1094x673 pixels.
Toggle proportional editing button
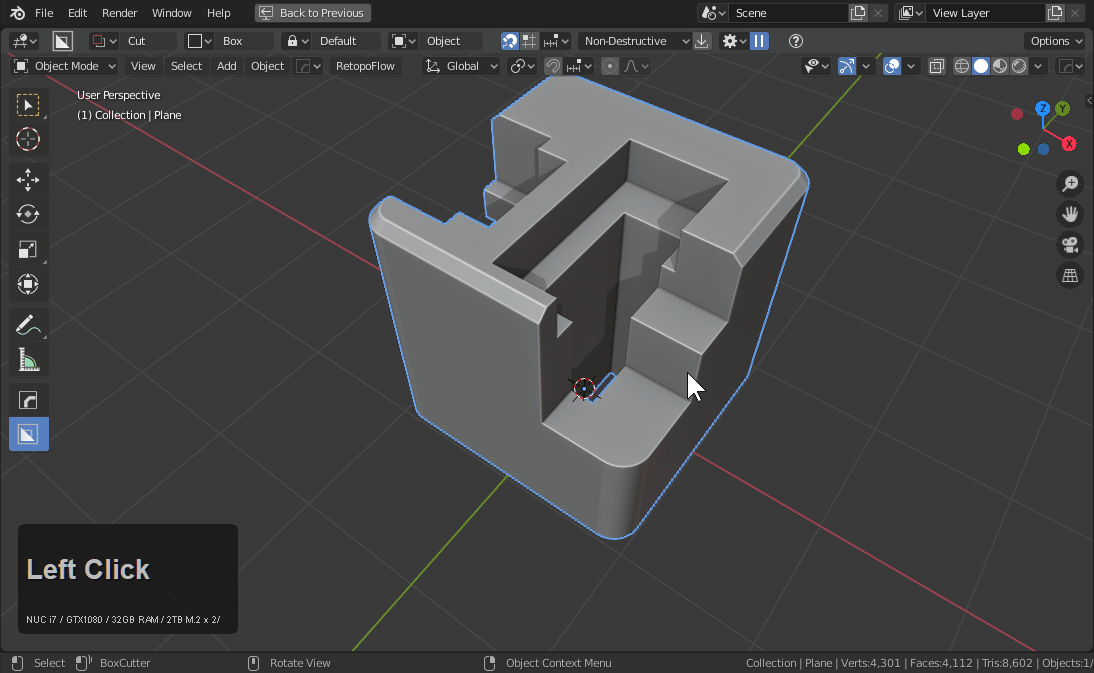[610, 66]
